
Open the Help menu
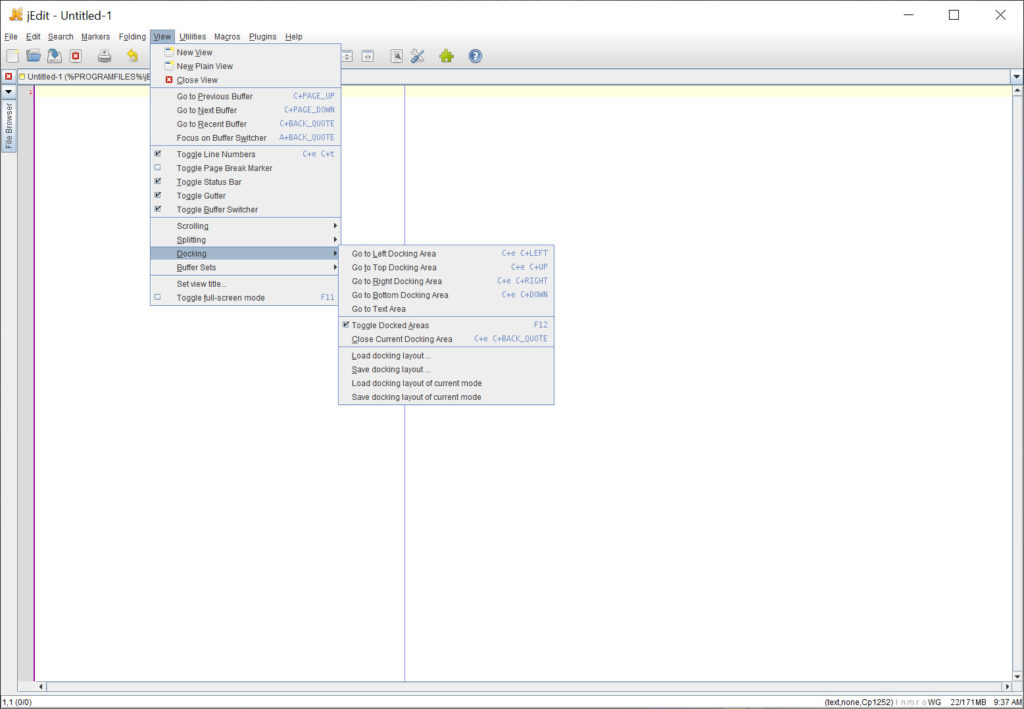pos(294,37)
